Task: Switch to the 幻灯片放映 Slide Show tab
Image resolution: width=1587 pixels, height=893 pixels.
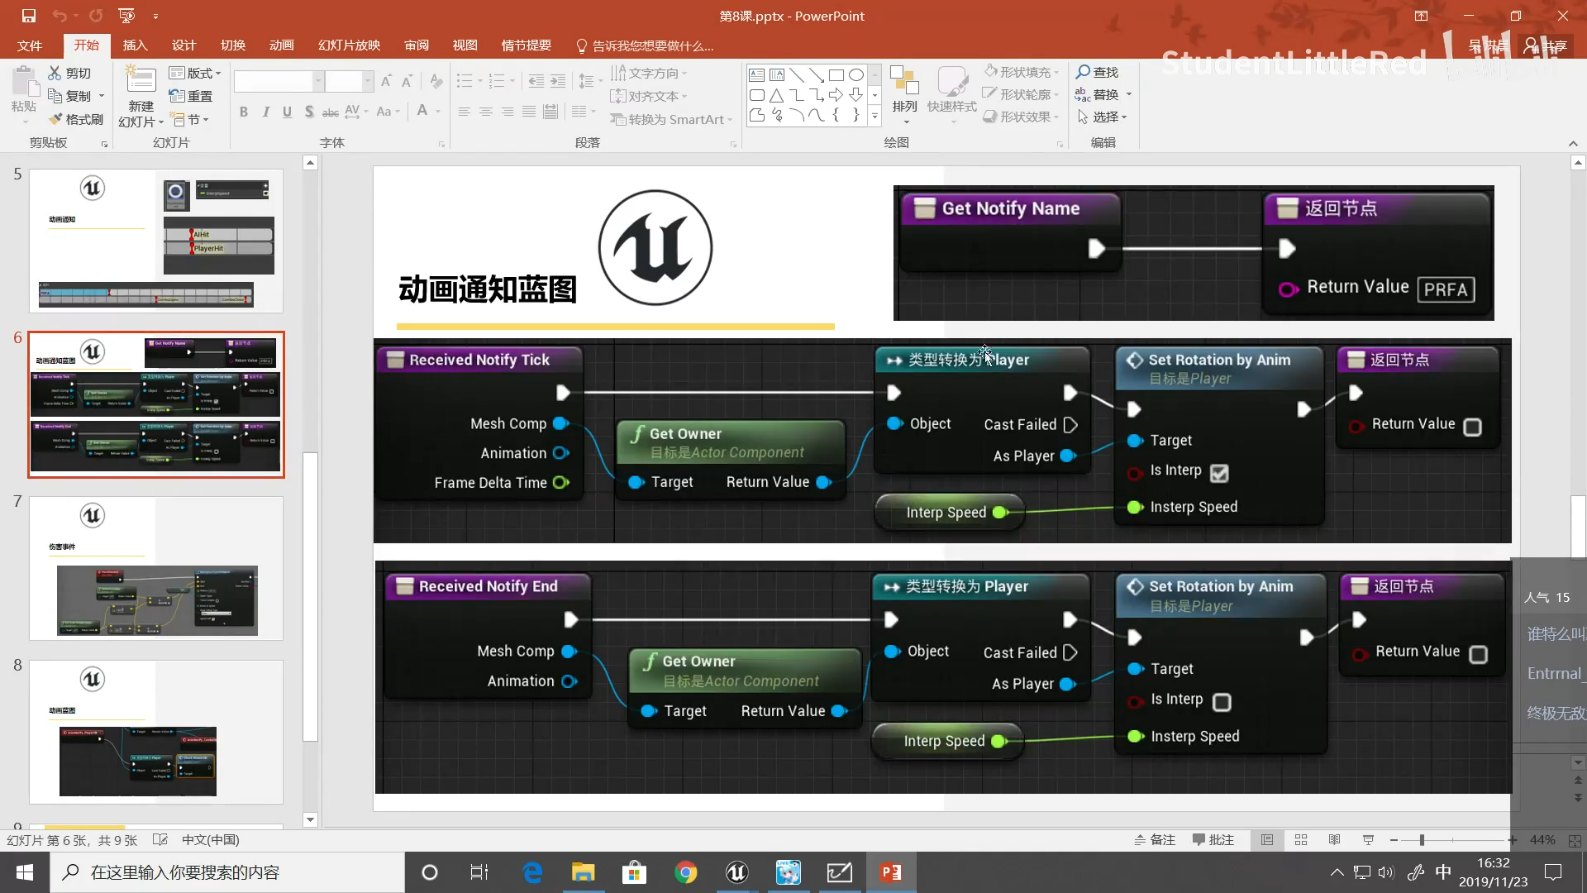Action: click(x=349, y=45)
